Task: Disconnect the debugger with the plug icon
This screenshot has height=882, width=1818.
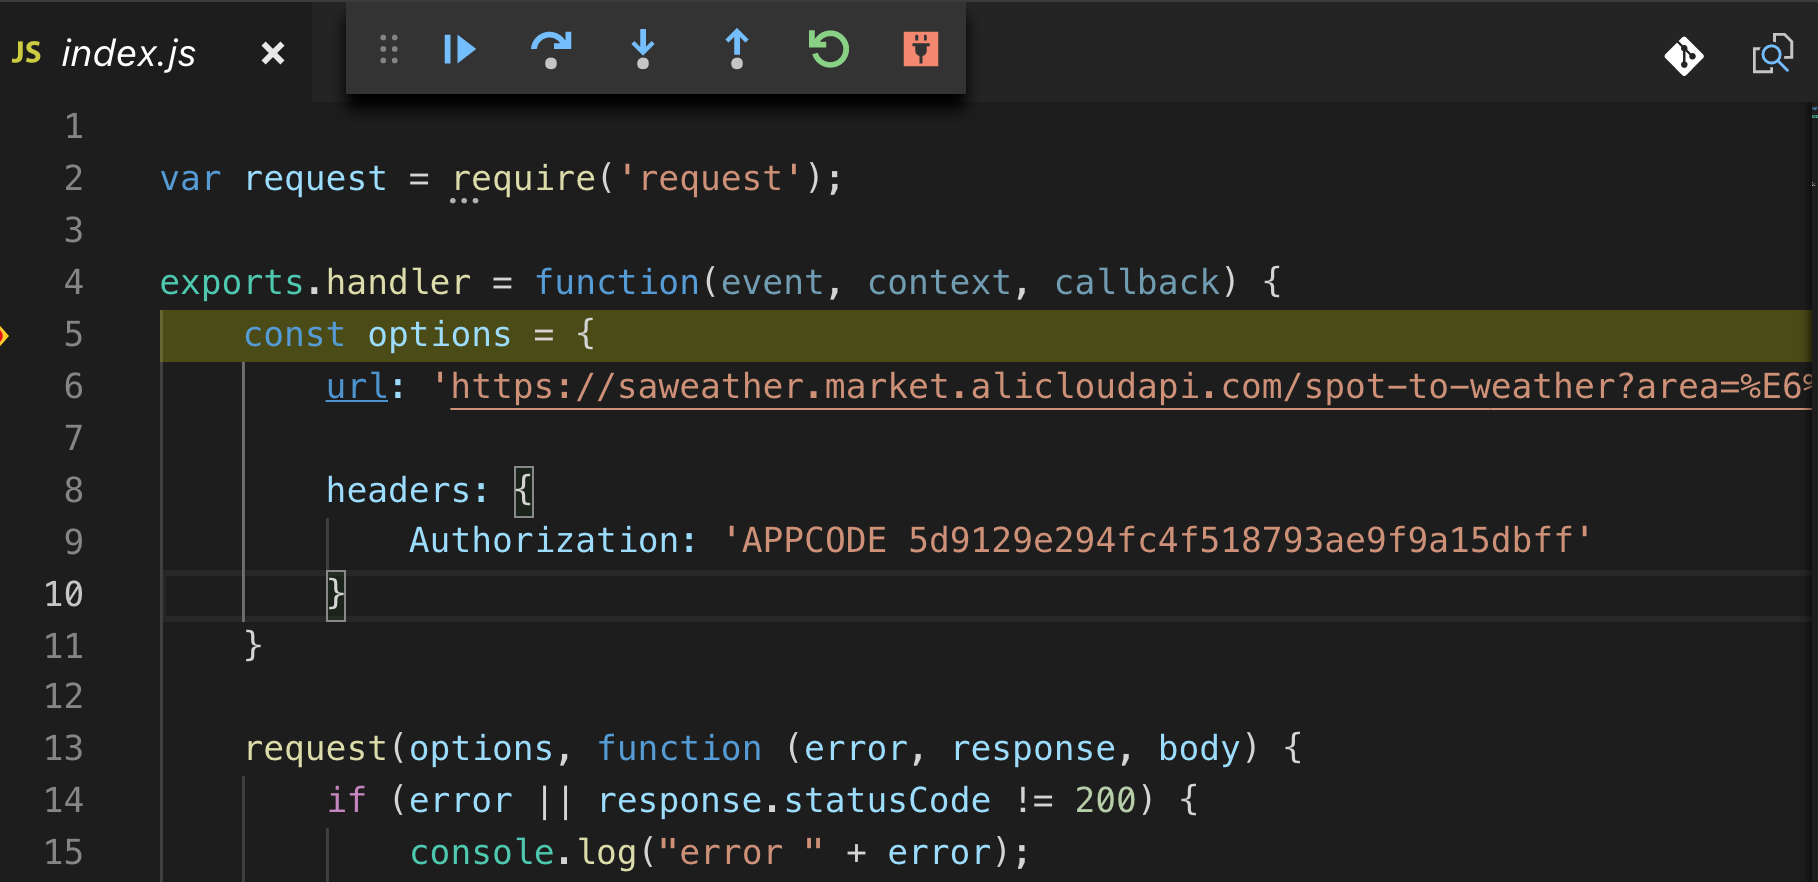Action: (x=921, y=49)
